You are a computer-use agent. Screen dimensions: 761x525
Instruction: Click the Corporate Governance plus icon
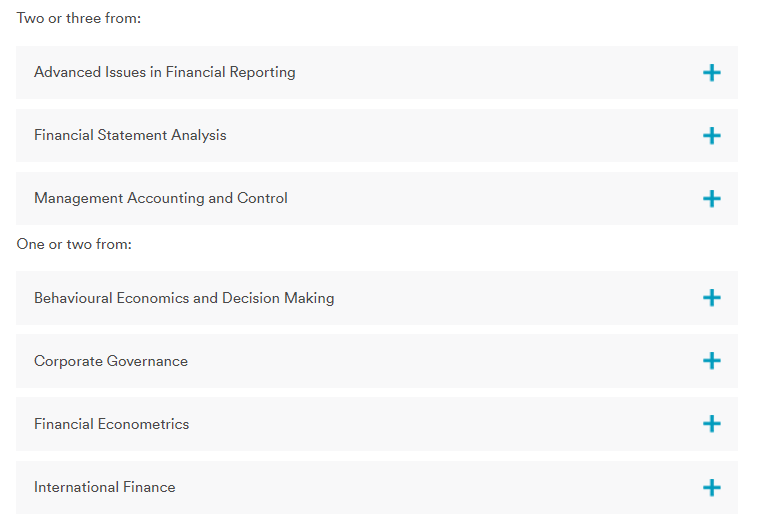coord(712,361)
